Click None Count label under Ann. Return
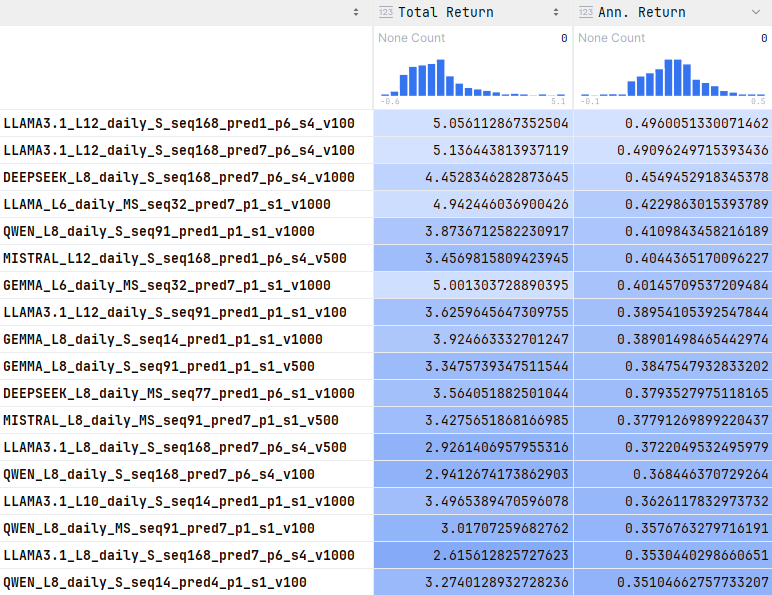 tap(611, 38)
